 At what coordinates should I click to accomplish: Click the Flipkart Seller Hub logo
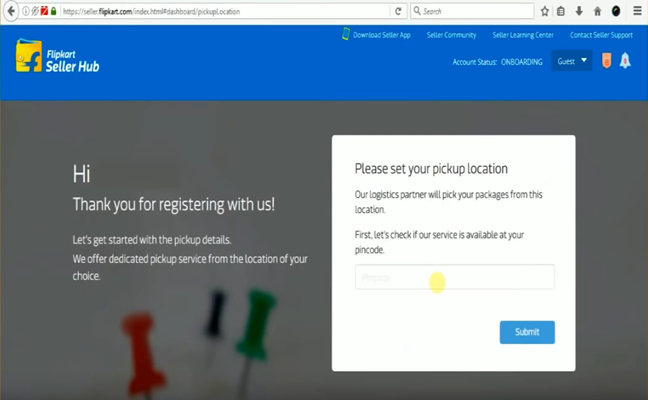pyautogui.click(x=57, y=56)
